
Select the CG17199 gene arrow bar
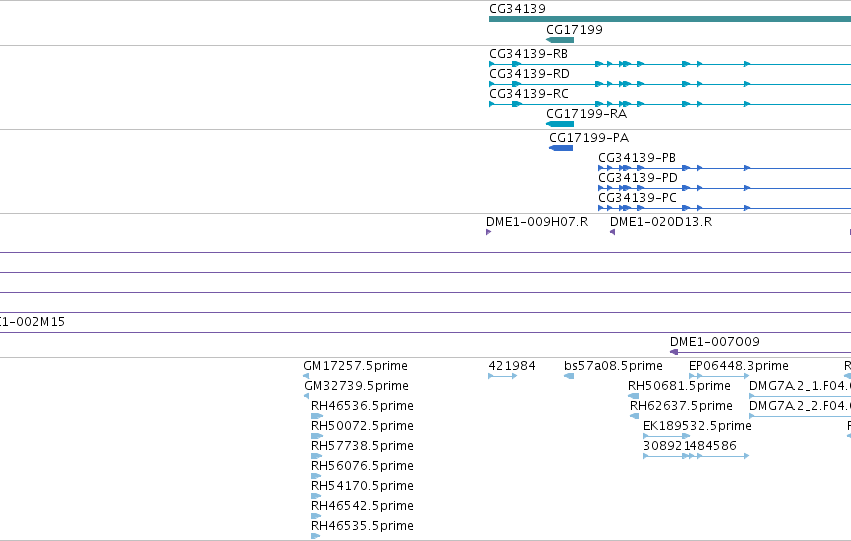click(560, 40)
